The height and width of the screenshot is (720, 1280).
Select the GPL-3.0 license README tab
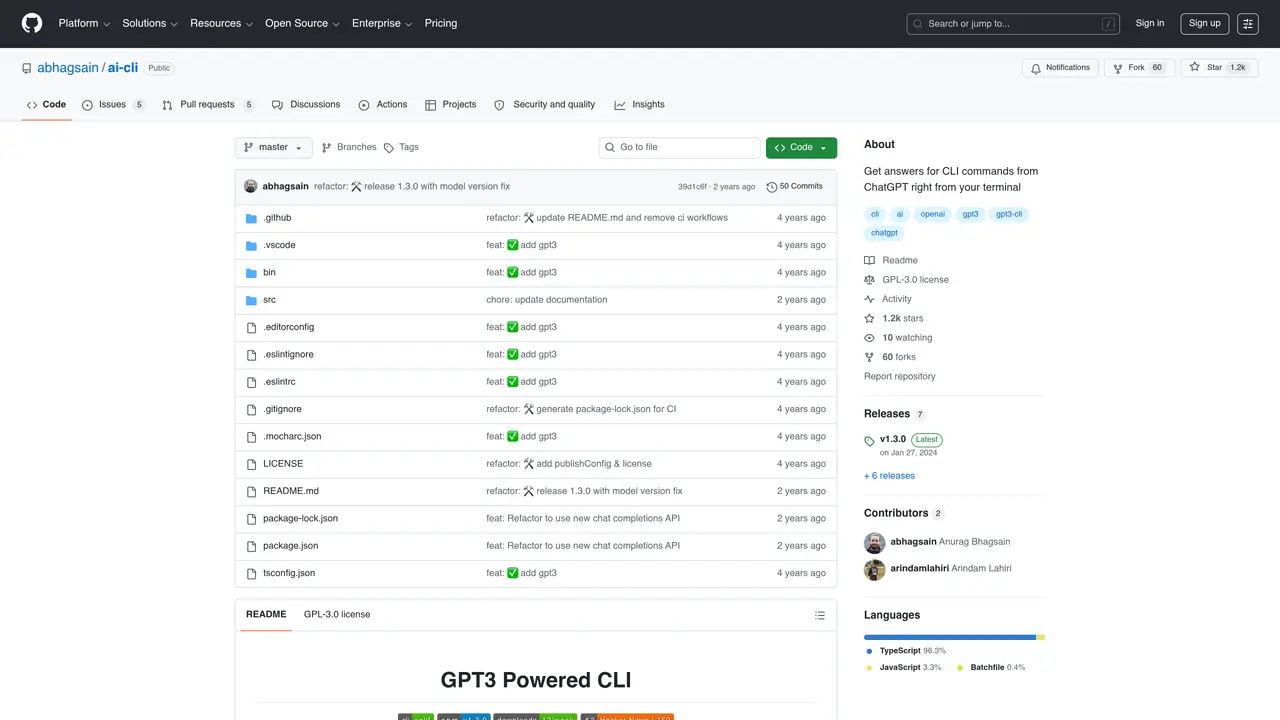pos(337,615)
